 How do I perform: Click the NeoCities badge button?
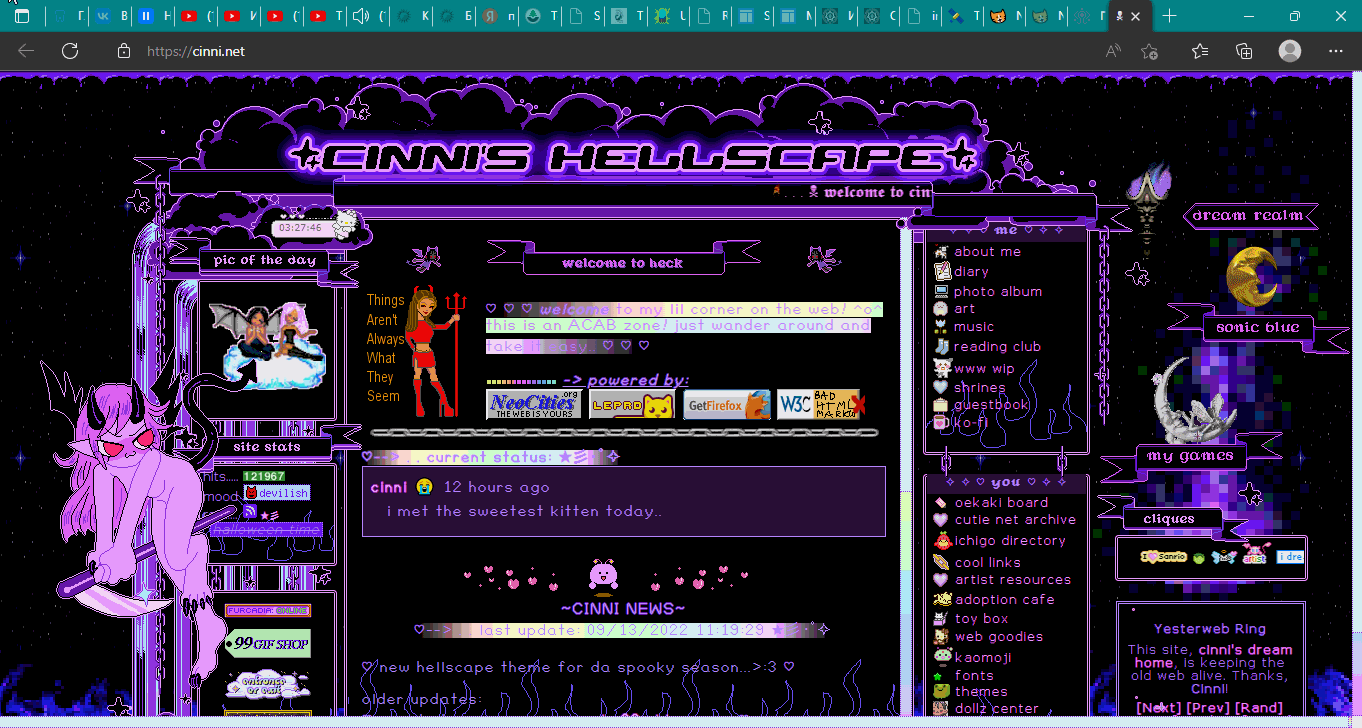tap(533, 404)
